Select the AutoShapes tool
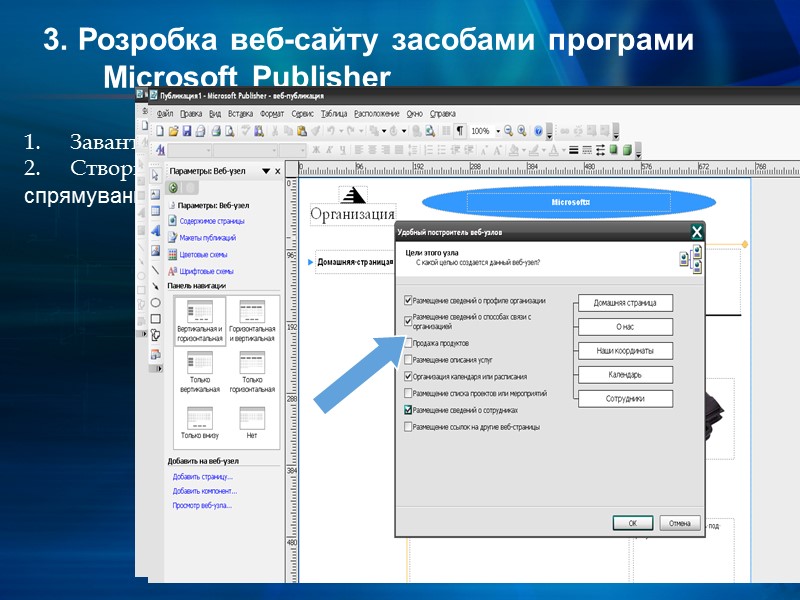The image size is (800, 600). (x=155, y=335)
